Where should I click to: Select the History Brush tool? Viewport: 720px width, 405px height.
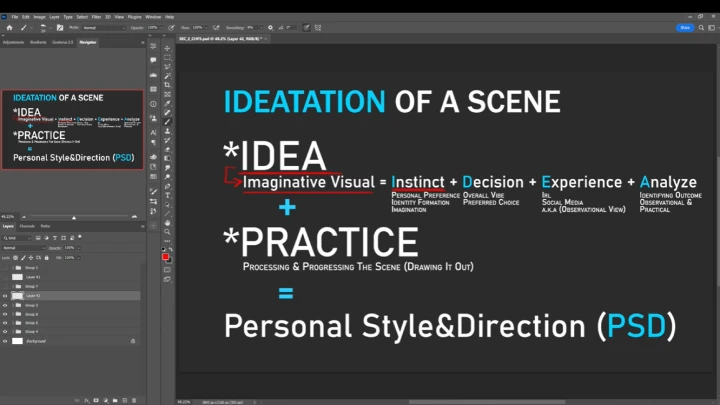pyautogui.click(x=167, y=141)
